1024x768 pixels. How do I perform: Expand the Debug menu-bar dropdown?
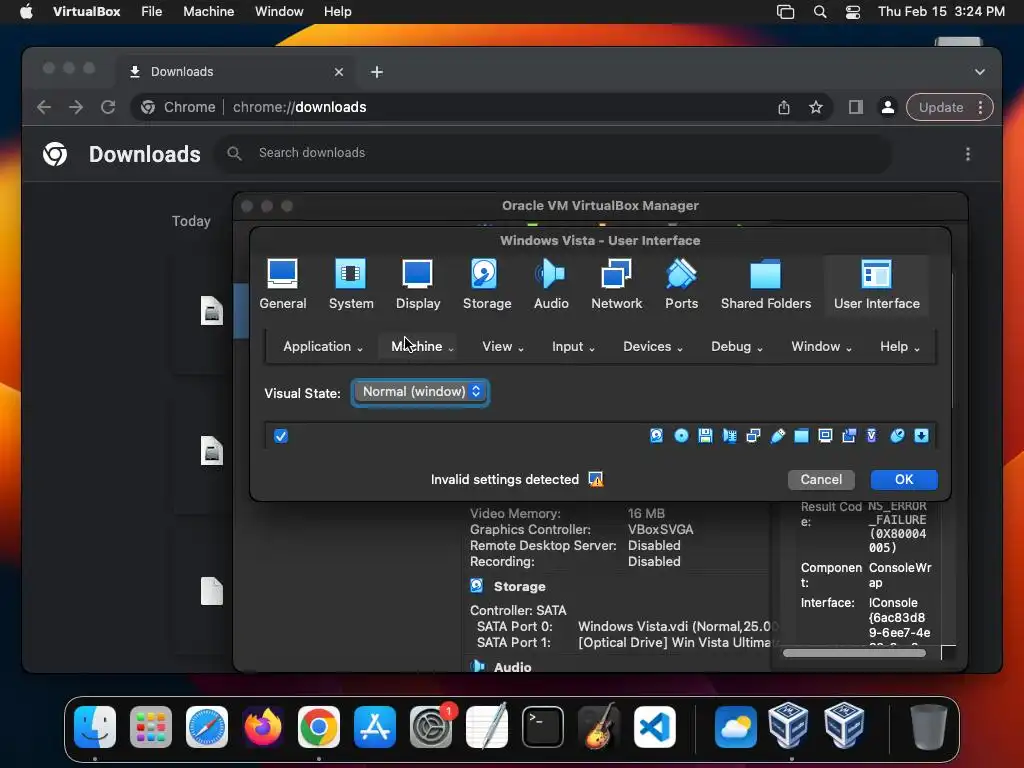point(736,346)
